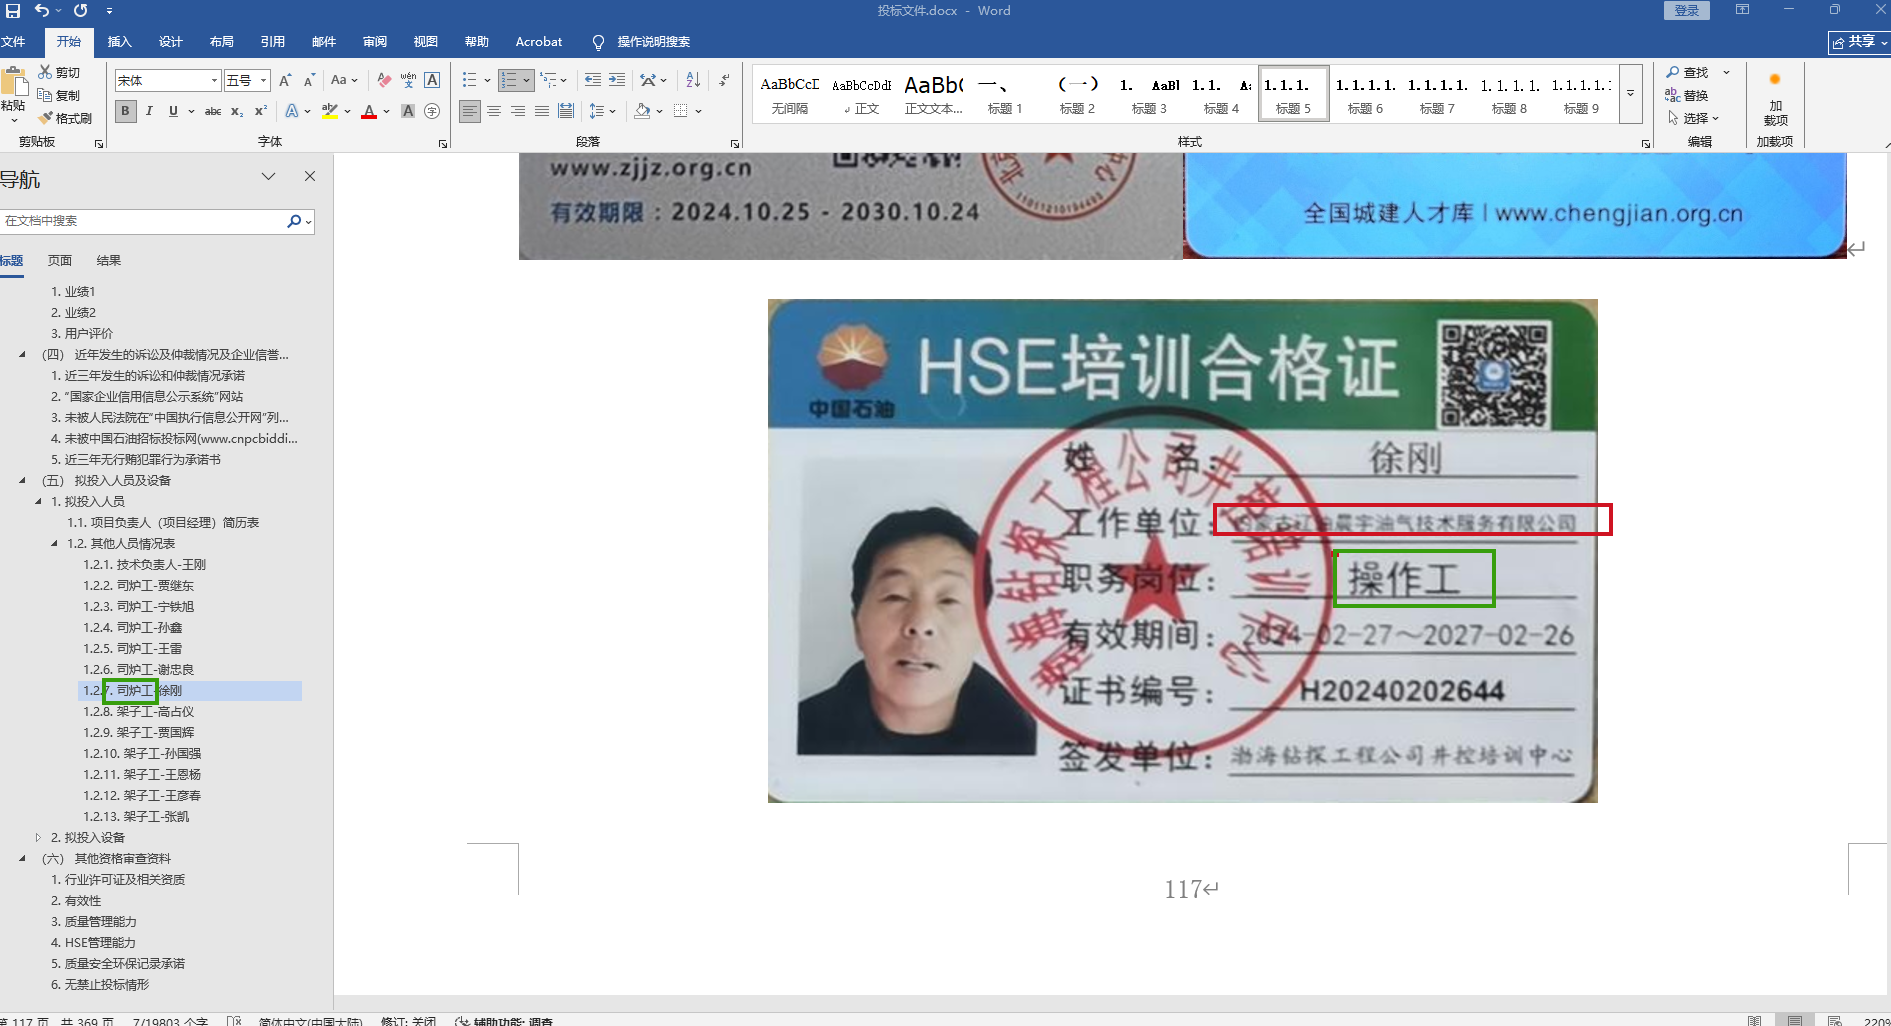Apply enclosed character (circled 字) icon
This screenshot has height=1026, width=1891.
(x=432, y=111)
